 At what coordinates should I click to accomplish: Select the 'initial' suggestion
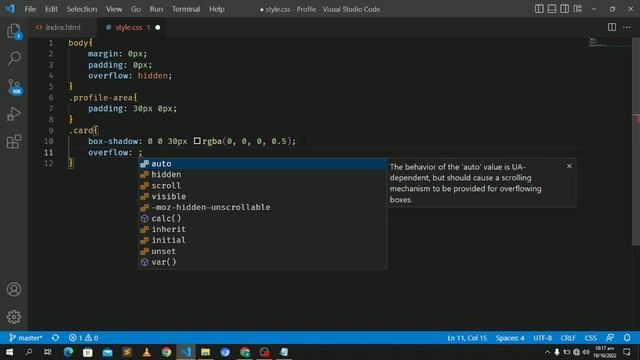pyautogui.click(x=262, y=240)
